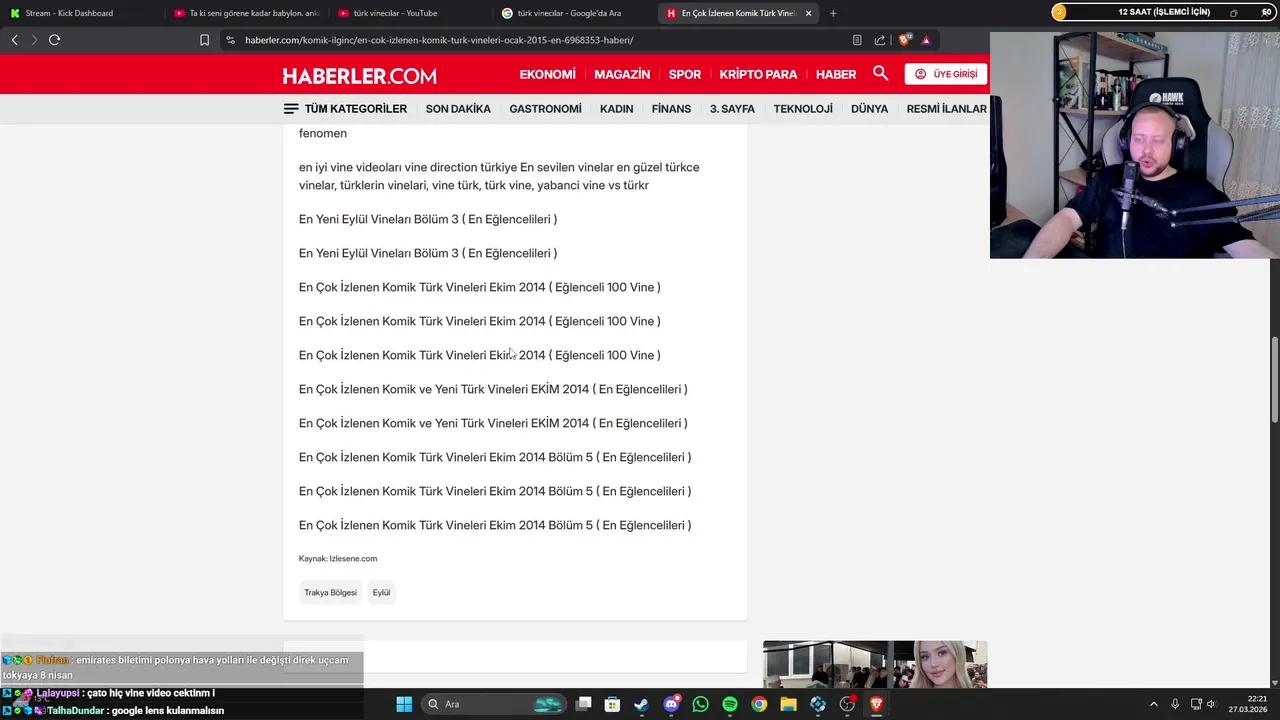The image size is (1280, 720).
Task: Open the blonde woman thumbnail in sidebar
Action: click(875, 664)
